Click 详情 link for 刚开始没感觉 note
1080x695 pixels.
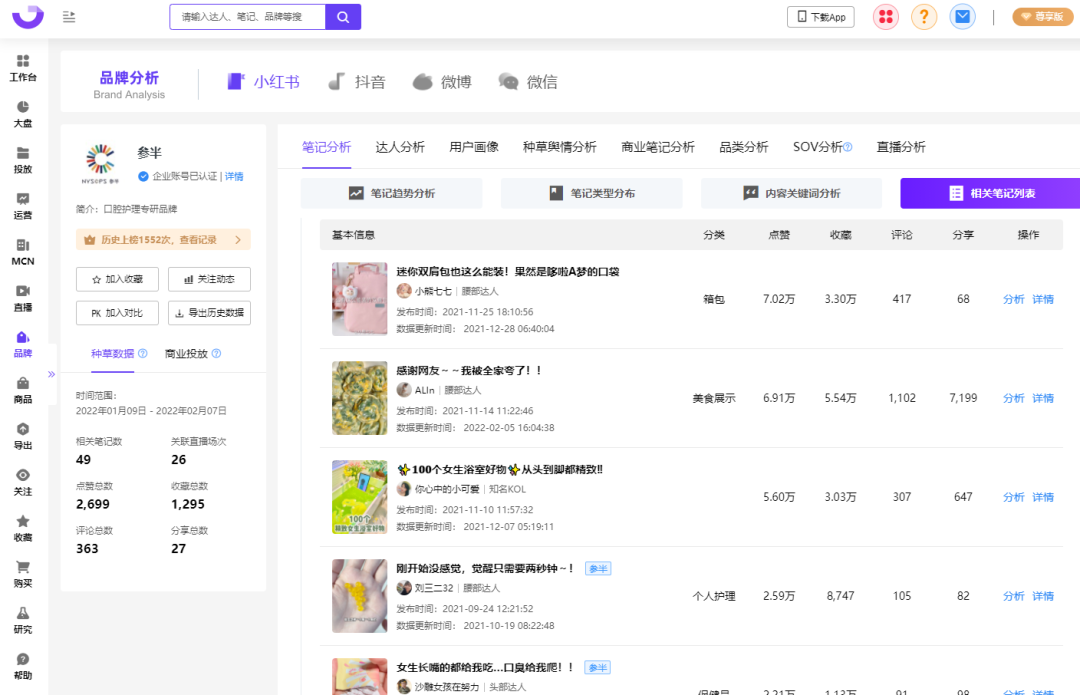pos(1043,597)
